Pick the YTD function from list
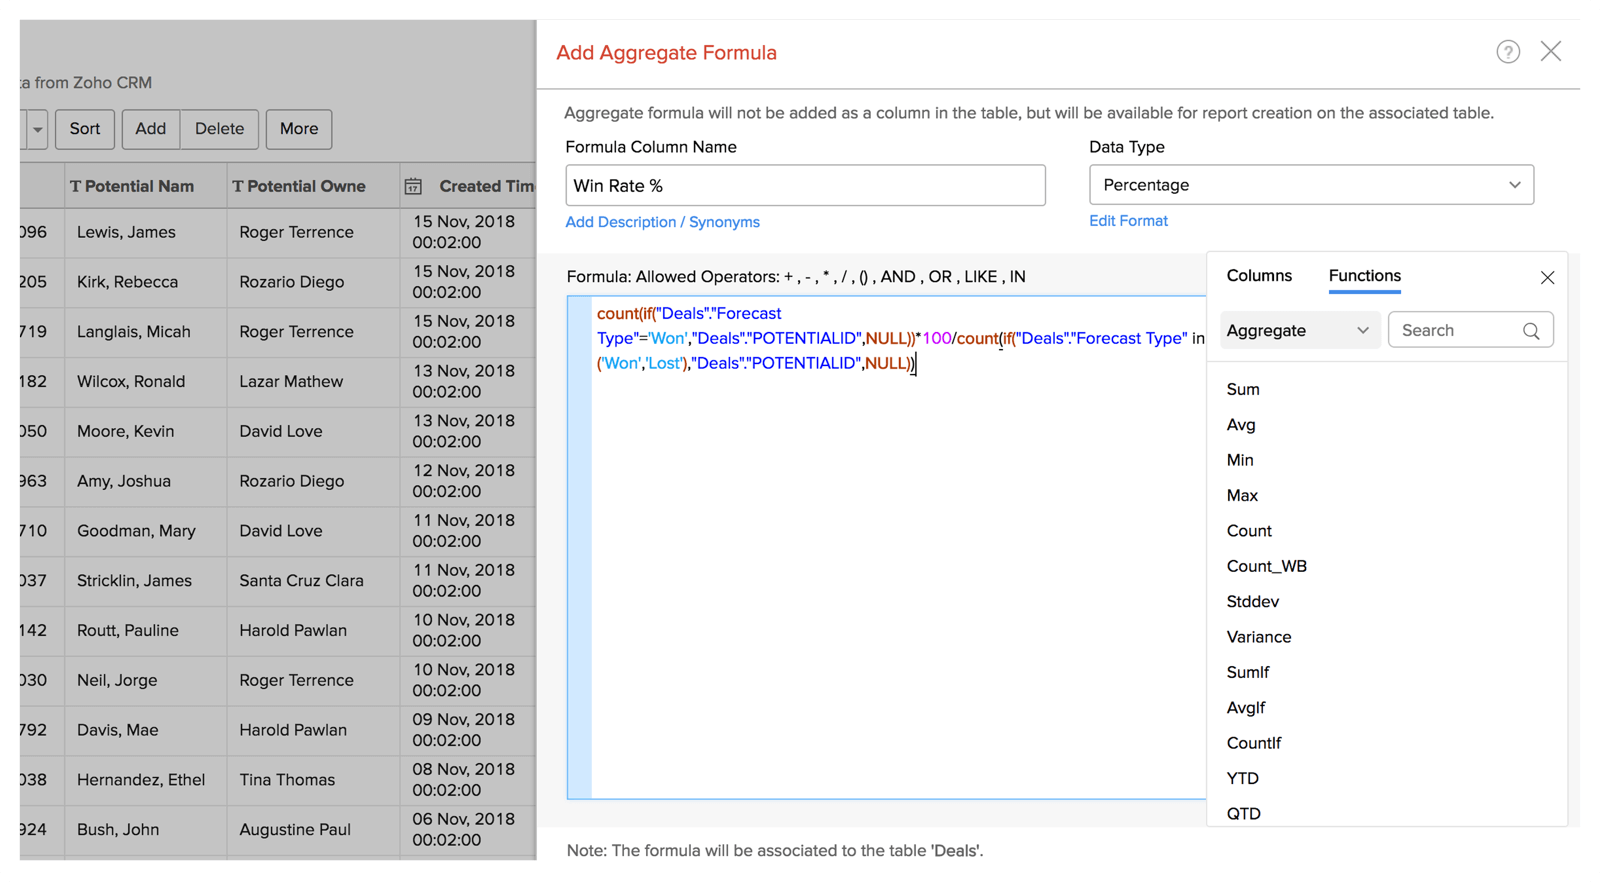Screen dimensions: 1600x882 pos(1243,778)
